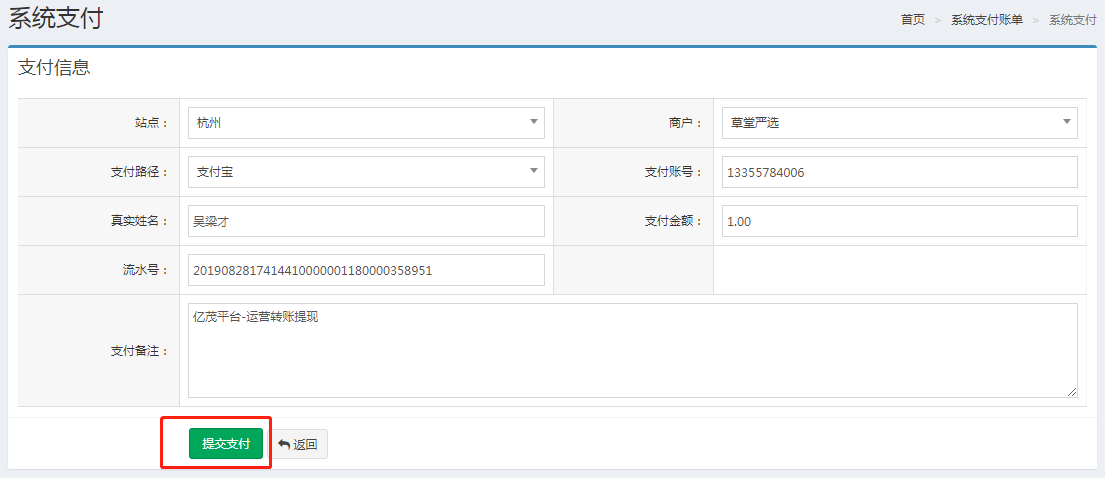Image resolution: width=1105 pixels, height=478 pixels.
Task: Open the 支付路径 dropdown showing 支付宝
Action: pyautogui.click(x=366, y=172)
